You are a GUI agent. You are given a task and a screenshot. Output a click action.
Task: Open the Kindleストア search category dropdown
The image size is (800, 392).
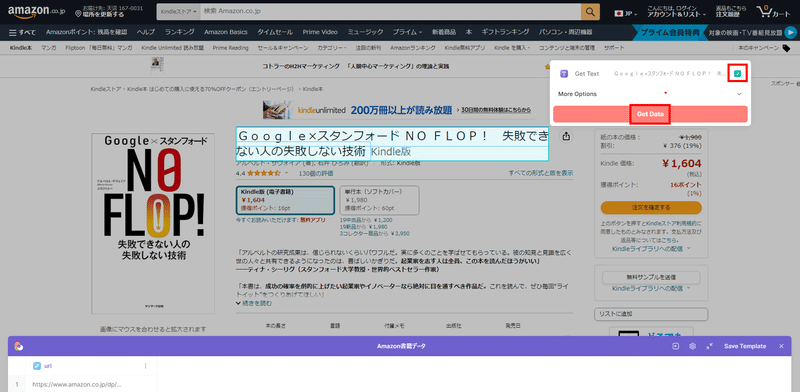tap(178, 11)
